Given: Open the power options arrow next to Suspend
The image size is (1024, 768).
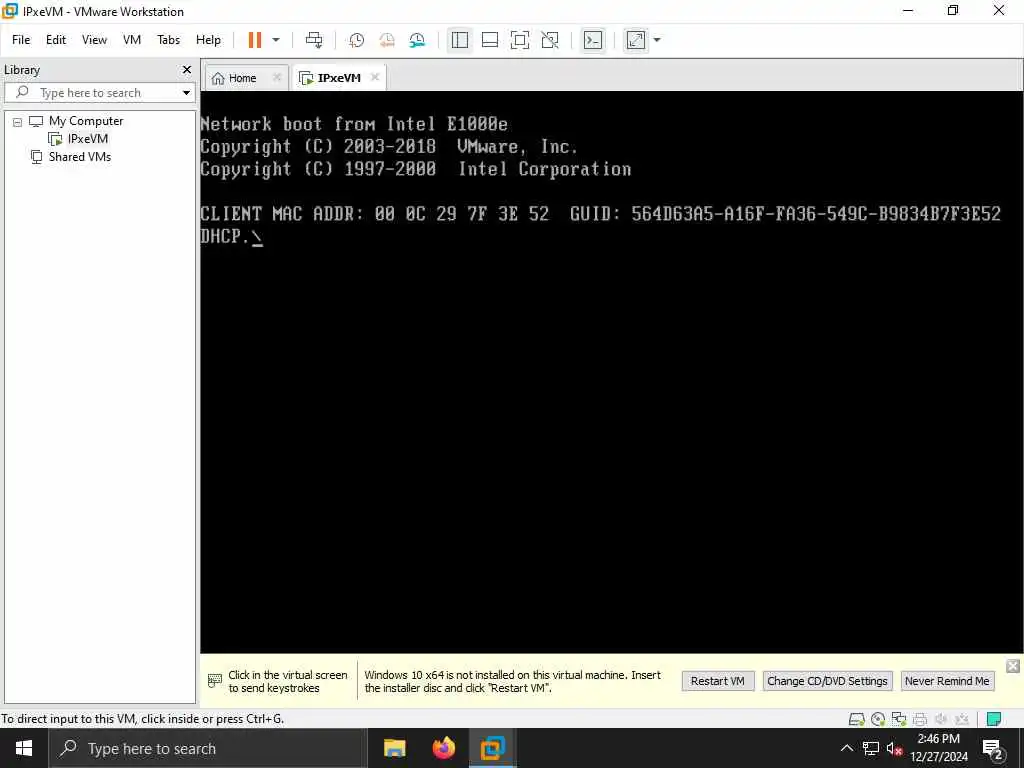Looking at the screenshot, I should click(x=276, y=40).
